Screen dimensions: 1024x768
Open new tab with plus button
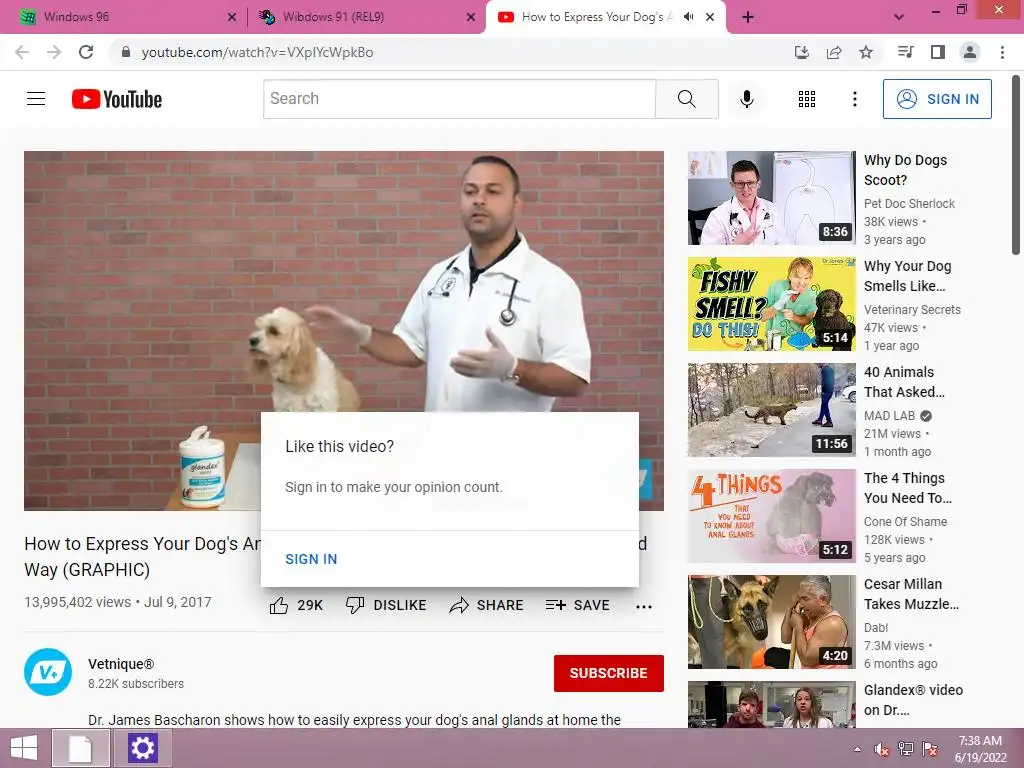(748, 17)
